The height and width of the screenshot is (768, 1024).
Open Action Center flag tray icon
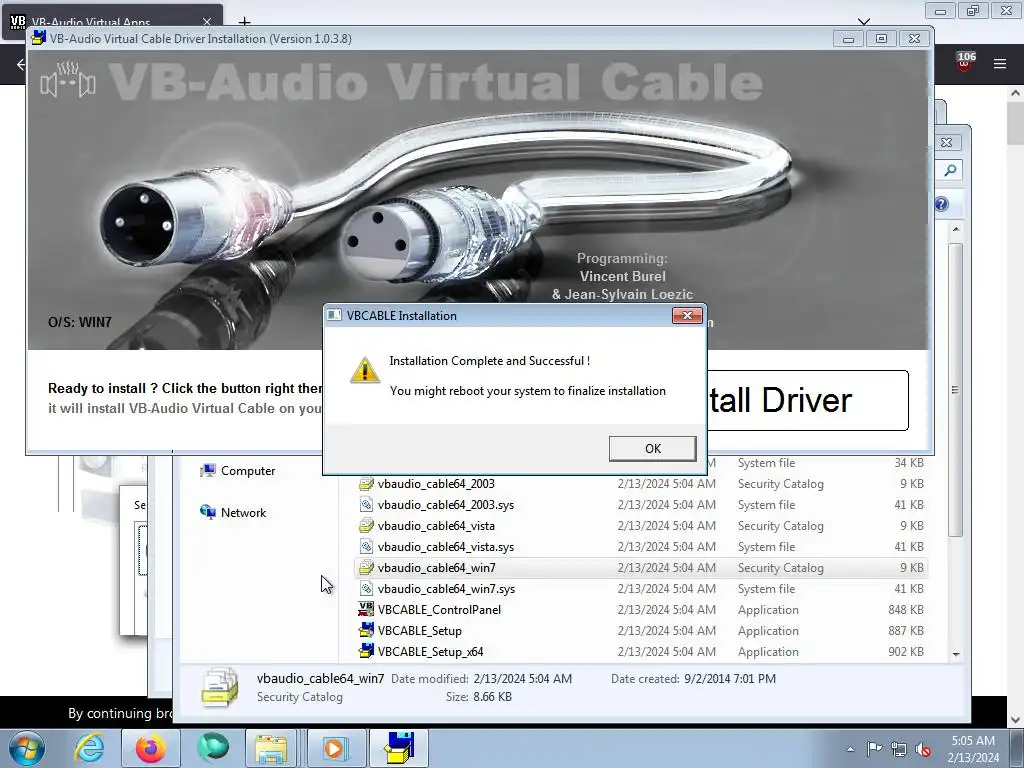pyautogui.click(x=874, y=749)
